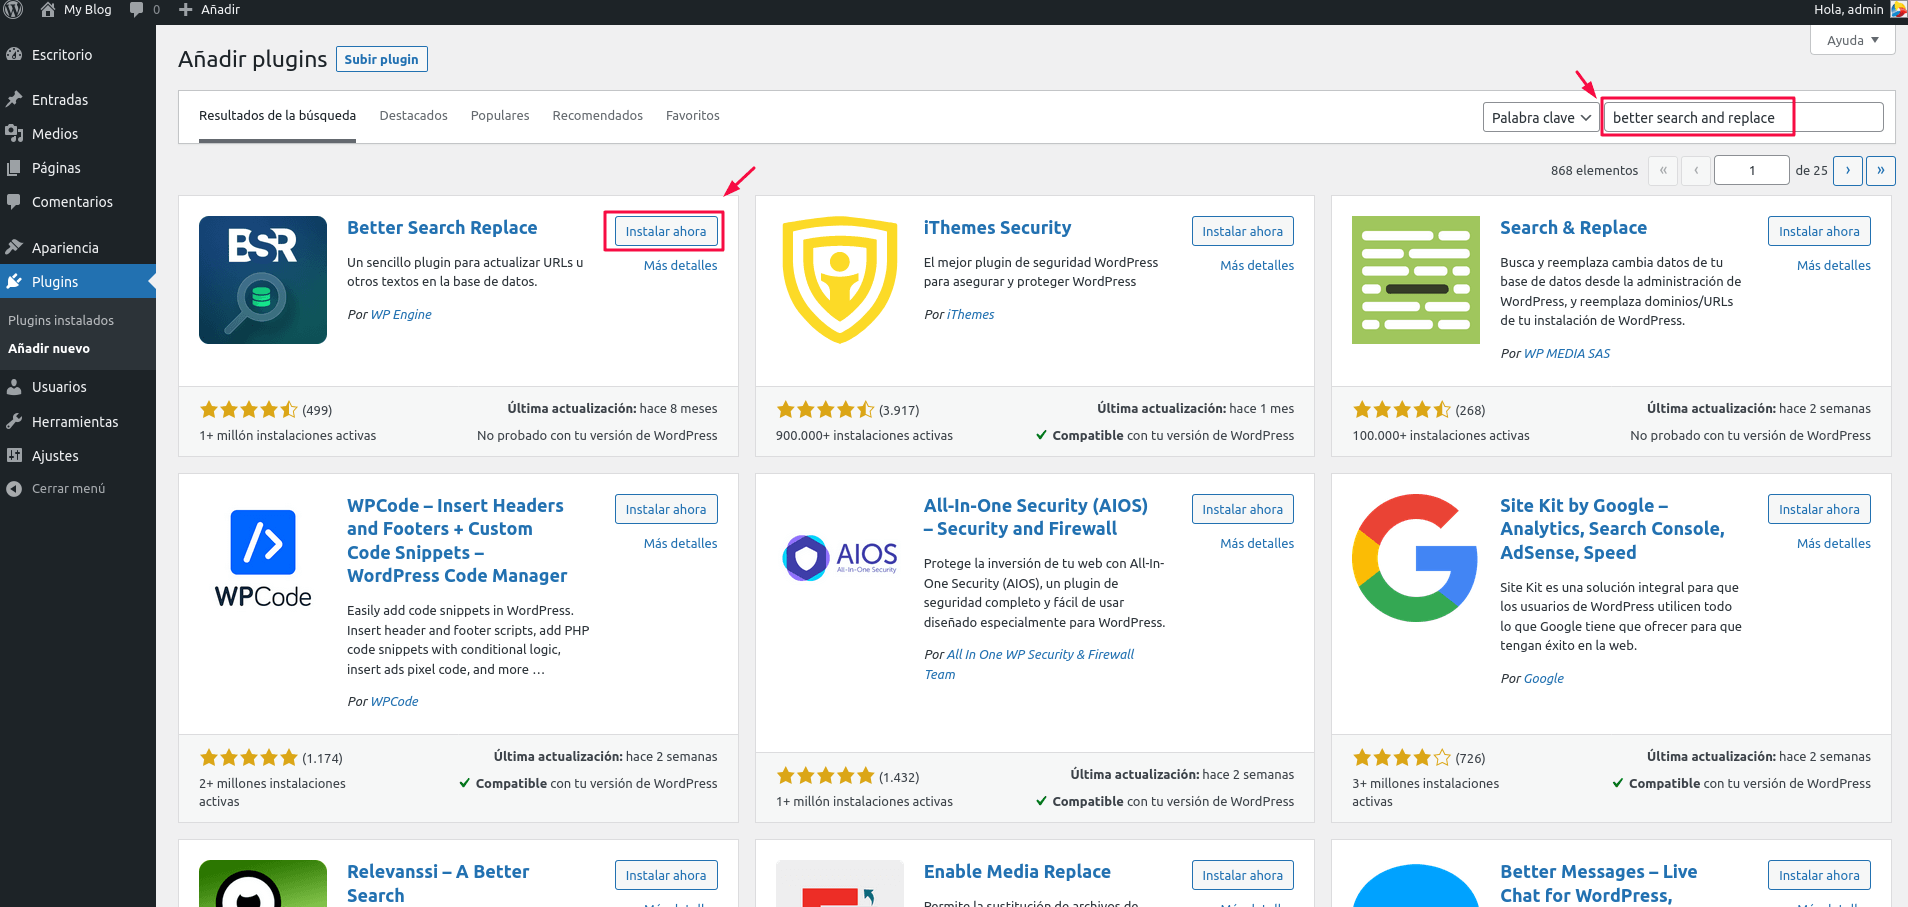Click the Usuarios person icon
Viewport: 1908px width, 907px height.
point(14,386)
